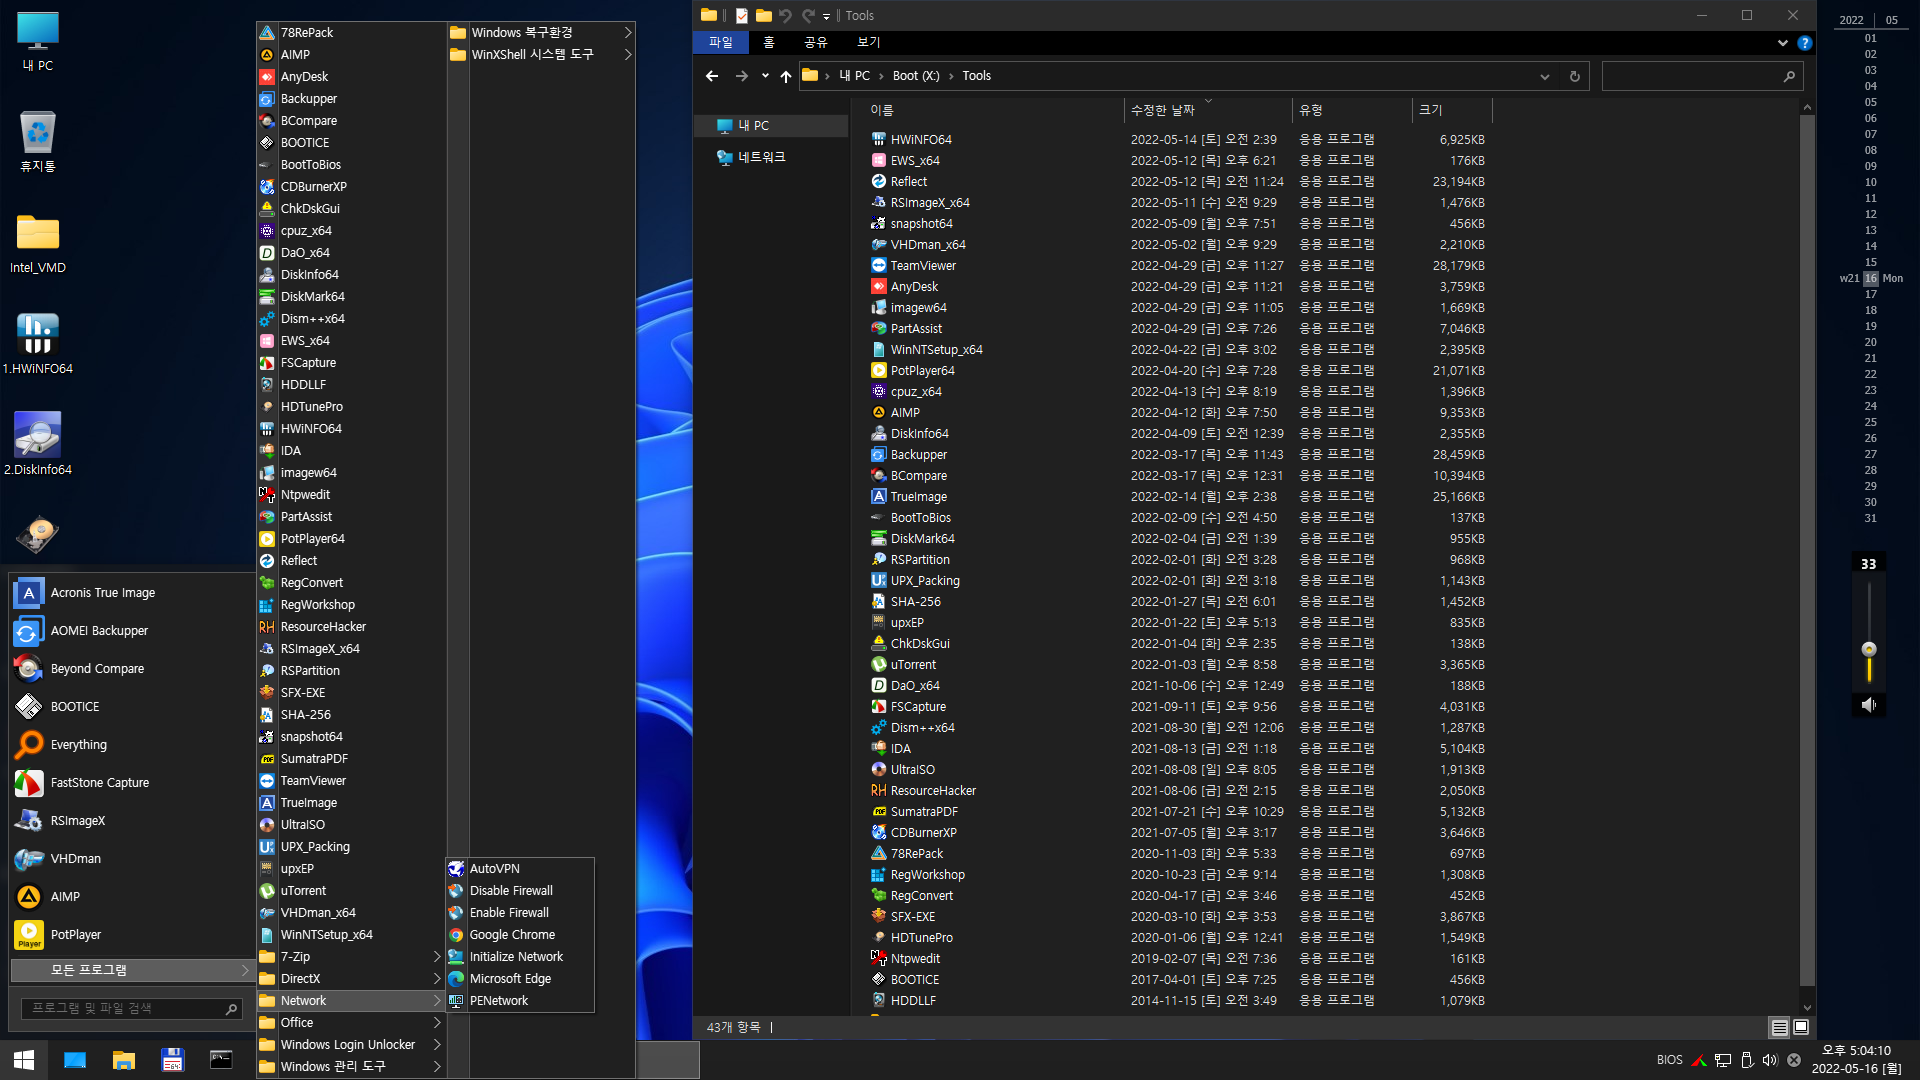Switch to the 홈 ribbon tab

click(769, 42)
